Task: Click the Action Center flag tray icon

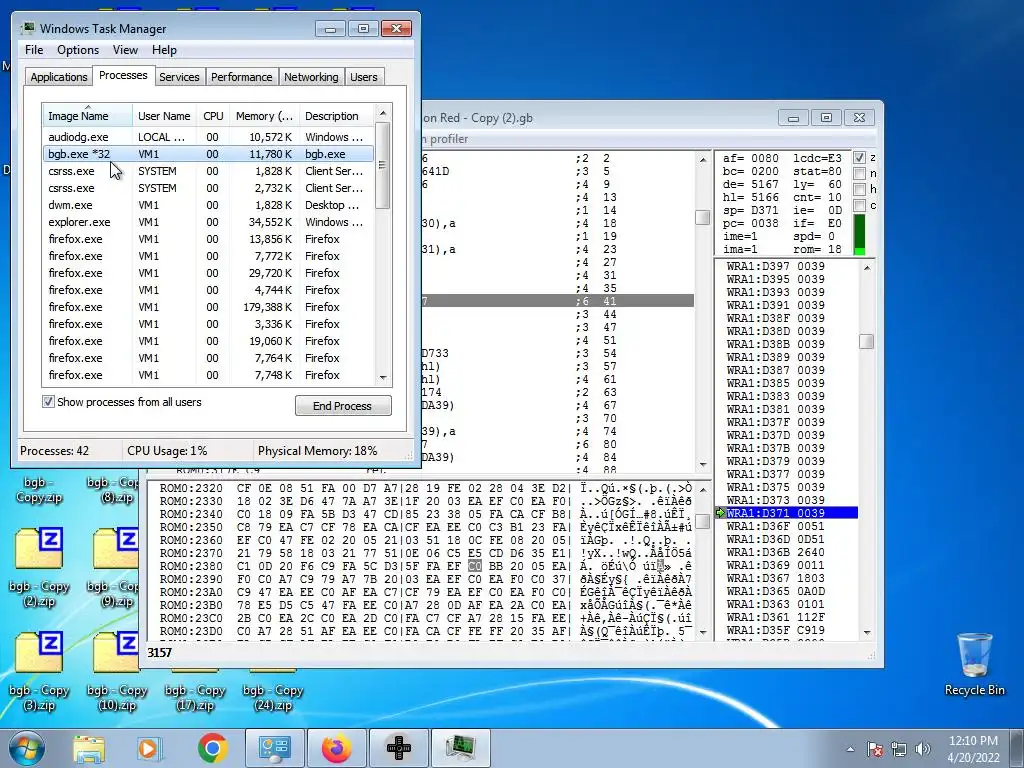Action: (874, 749)
